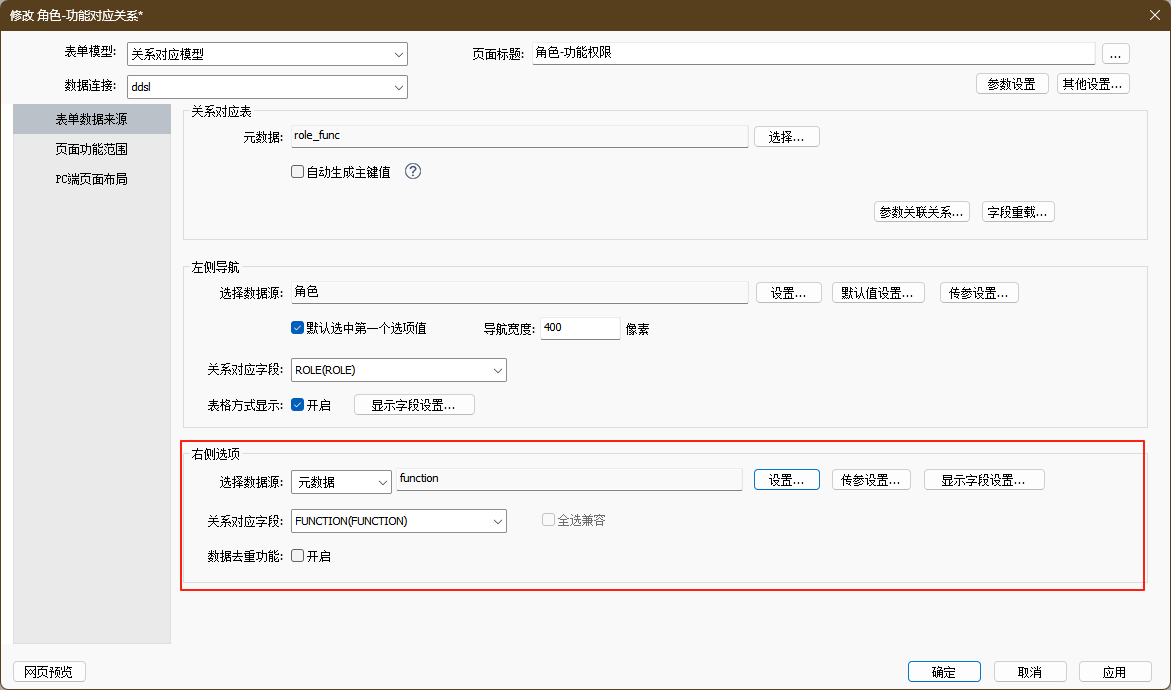The height and width of the screenshot is (690, 1171).
Task: Click the 导航宽度 input field
Action: pos(580,328)
